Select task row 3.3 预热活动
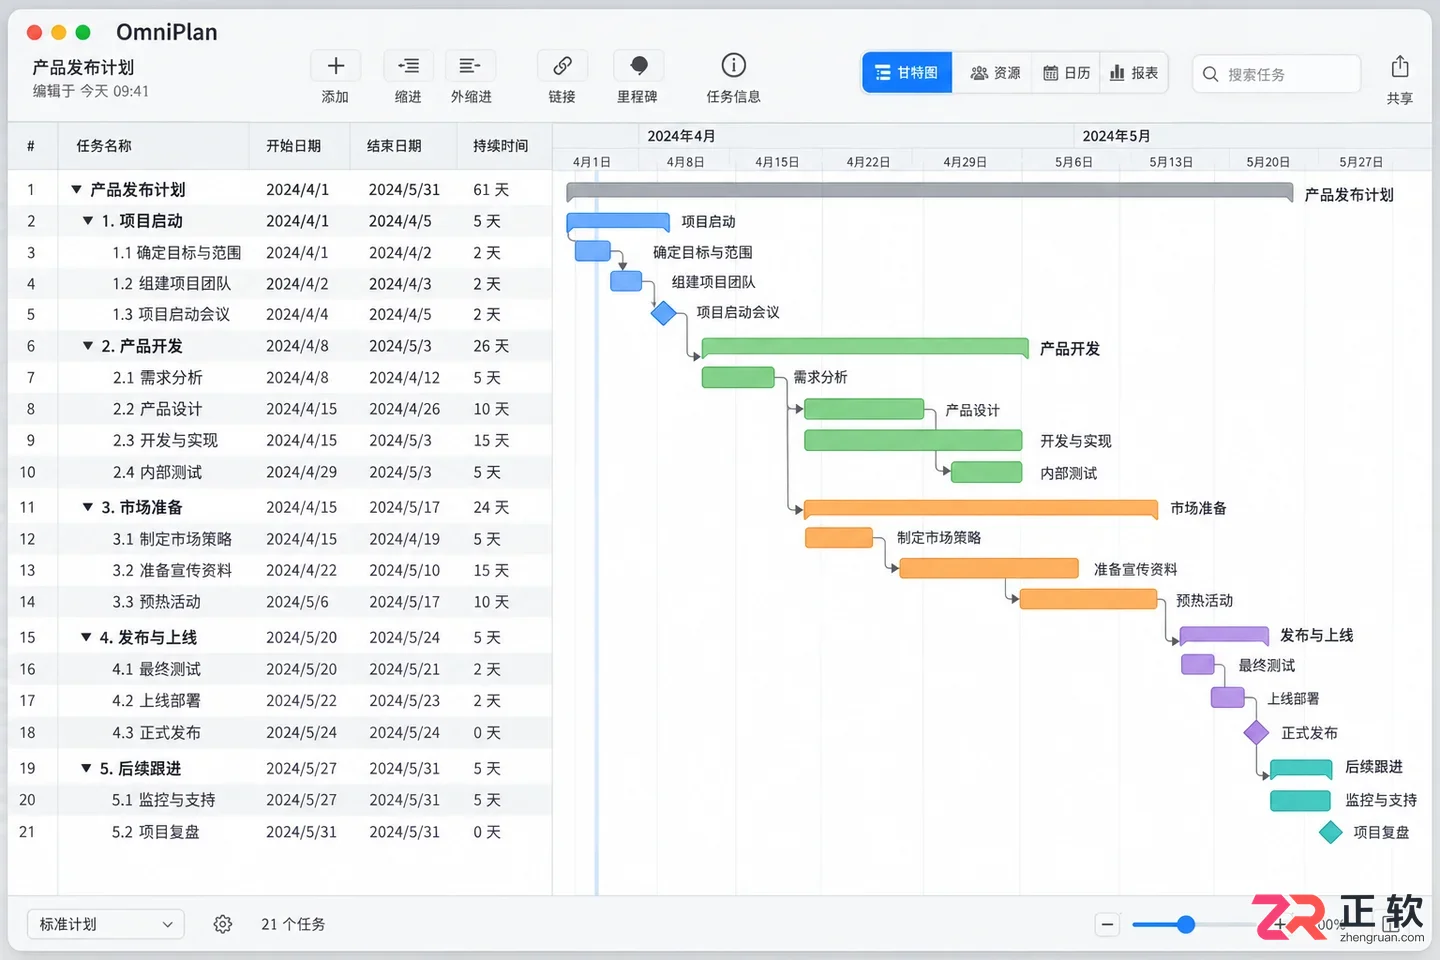 [x=280, y=602]
